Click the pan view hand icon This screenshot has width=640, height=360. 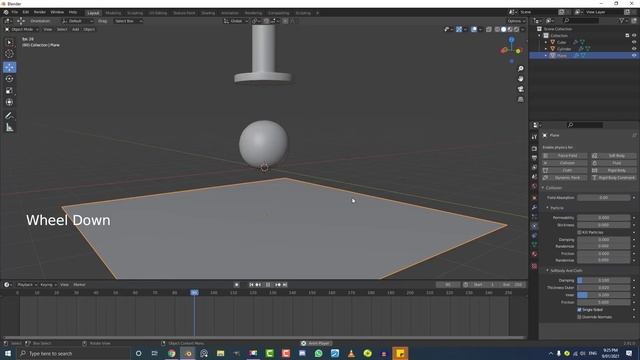[x=520, y=79]
